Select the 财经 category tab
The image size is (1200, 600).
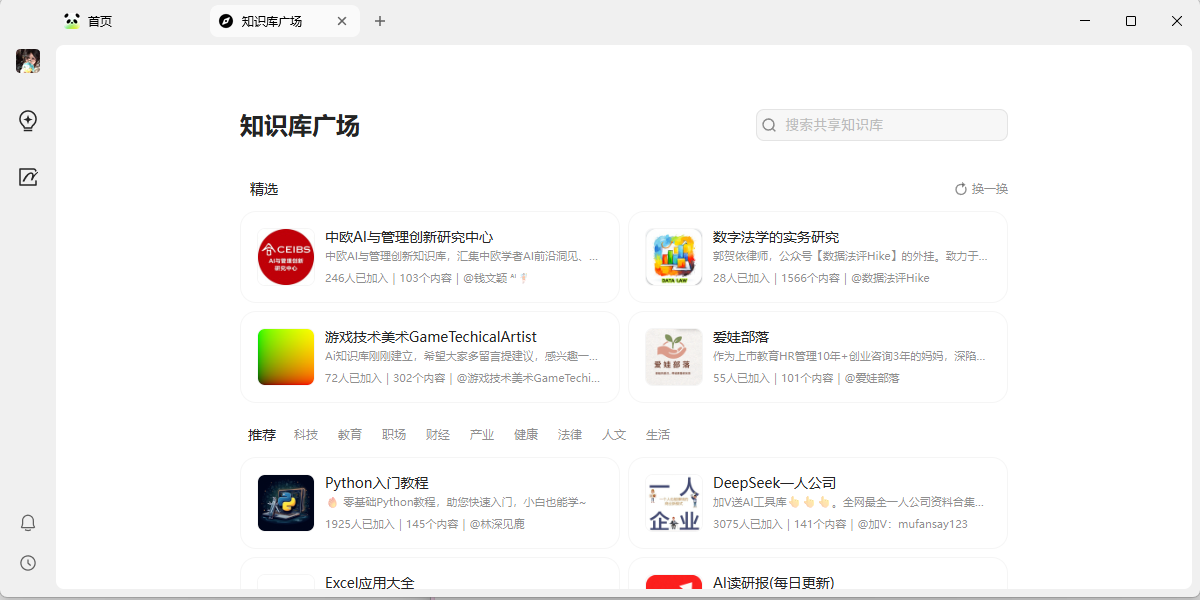438,435
